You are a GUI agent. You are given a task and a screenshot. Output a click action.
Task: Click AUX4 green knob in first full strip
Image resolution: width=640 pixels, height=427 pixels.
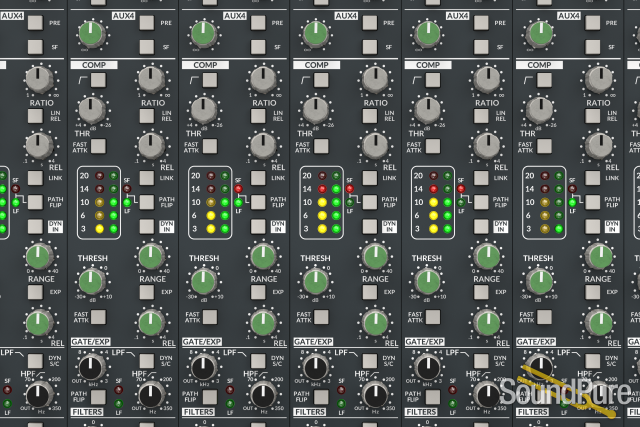91,34
